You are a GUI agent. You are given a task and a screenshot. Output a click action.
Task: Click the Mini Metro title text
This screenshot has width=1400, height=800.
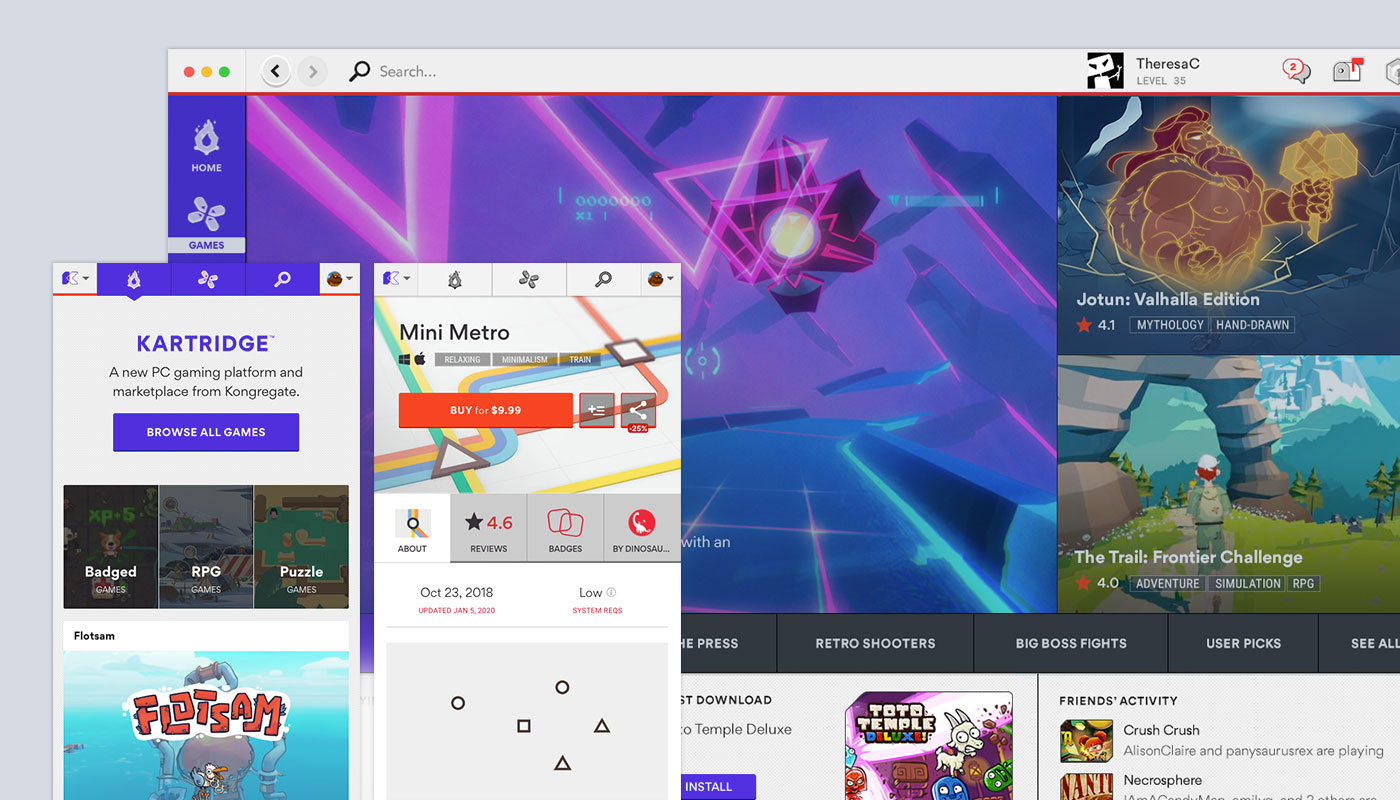tap(454, 332)
